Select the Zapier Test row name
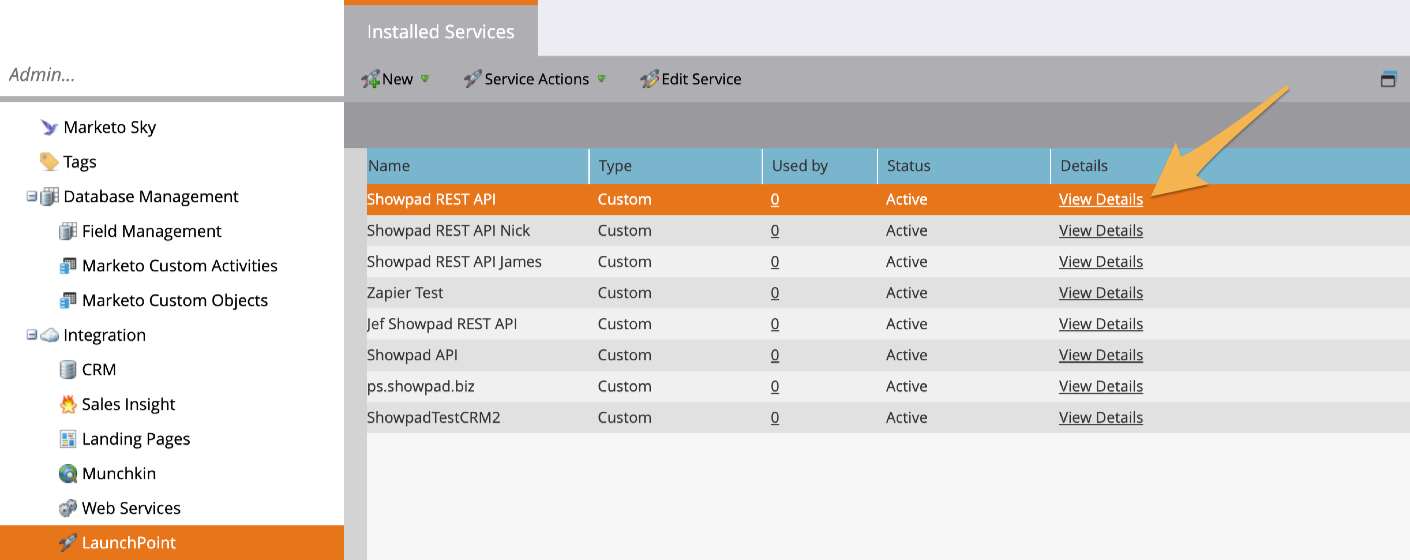 405,292
